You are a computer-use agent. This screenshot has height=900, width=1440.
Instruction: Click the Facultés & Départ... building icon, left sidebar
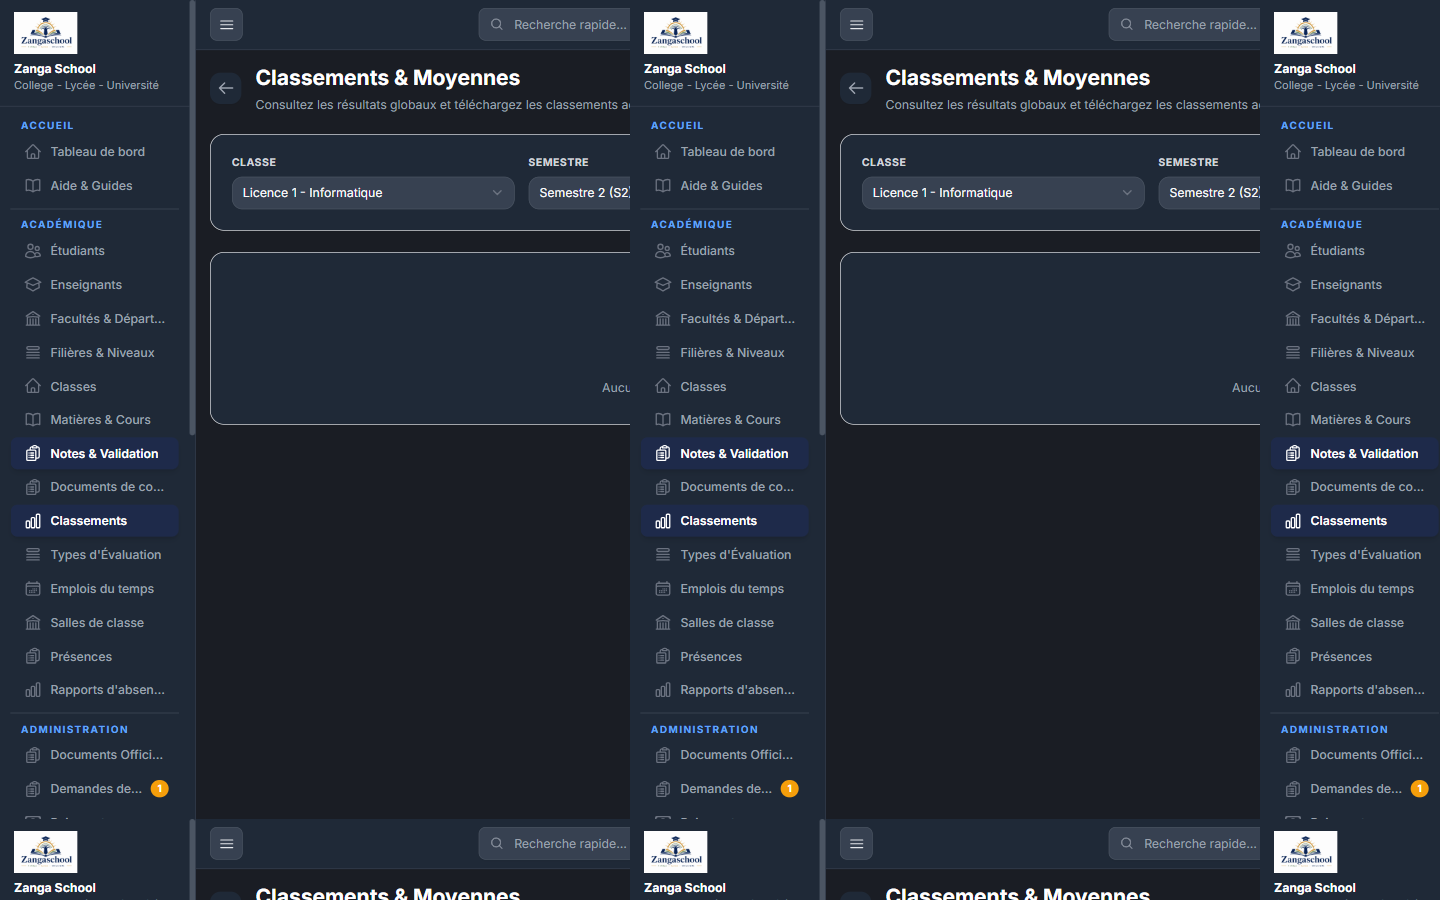pyautogui.click(x=33, y=319)
